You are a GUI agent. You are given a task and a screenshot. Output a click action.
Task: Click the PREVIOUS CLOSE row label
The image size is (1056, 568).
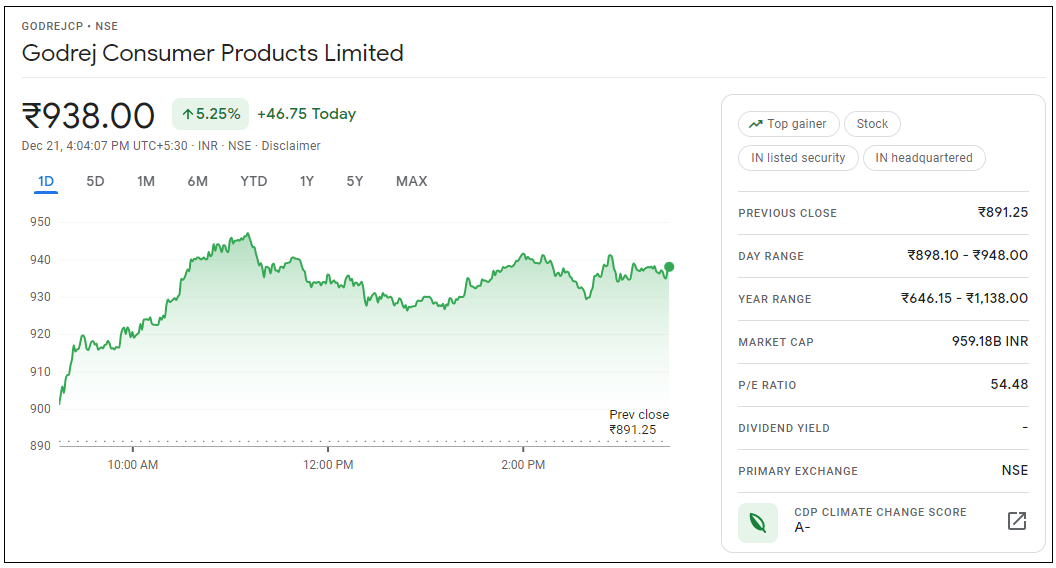click(787, 213)
